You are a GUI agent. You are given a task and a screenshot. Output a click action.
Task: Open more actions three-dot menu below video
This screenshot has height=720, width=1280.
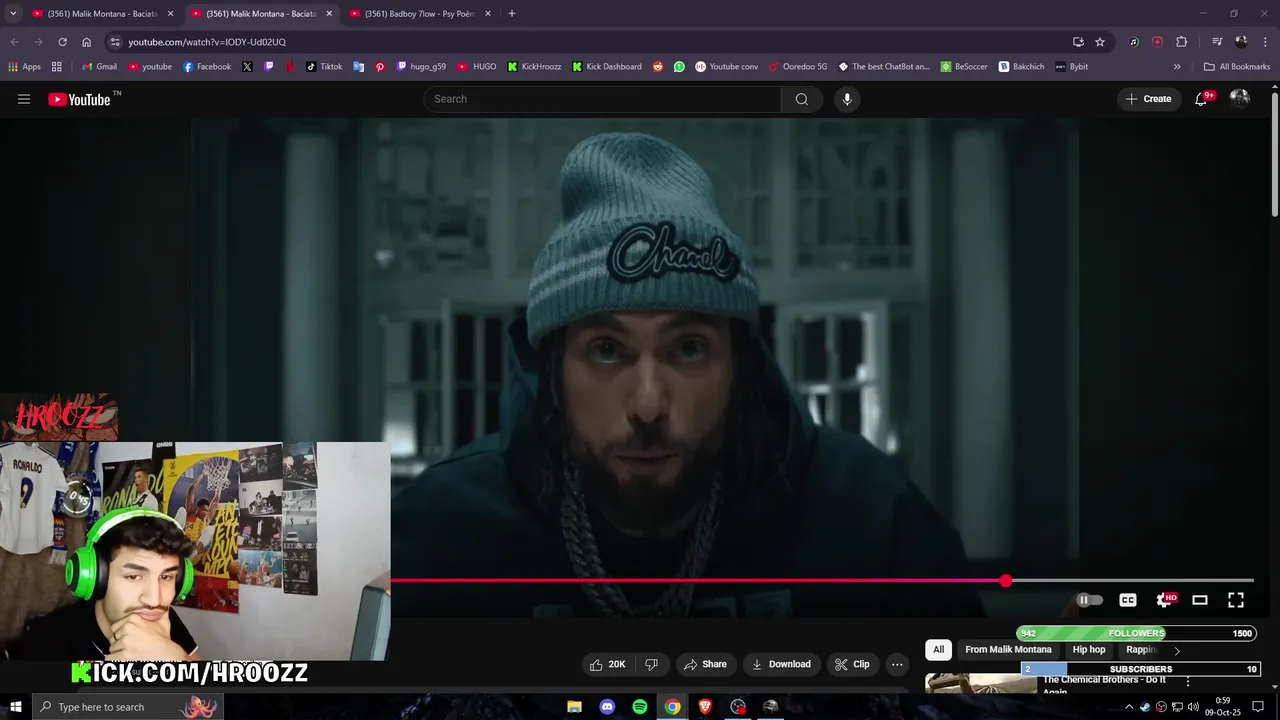pos(897,664)
